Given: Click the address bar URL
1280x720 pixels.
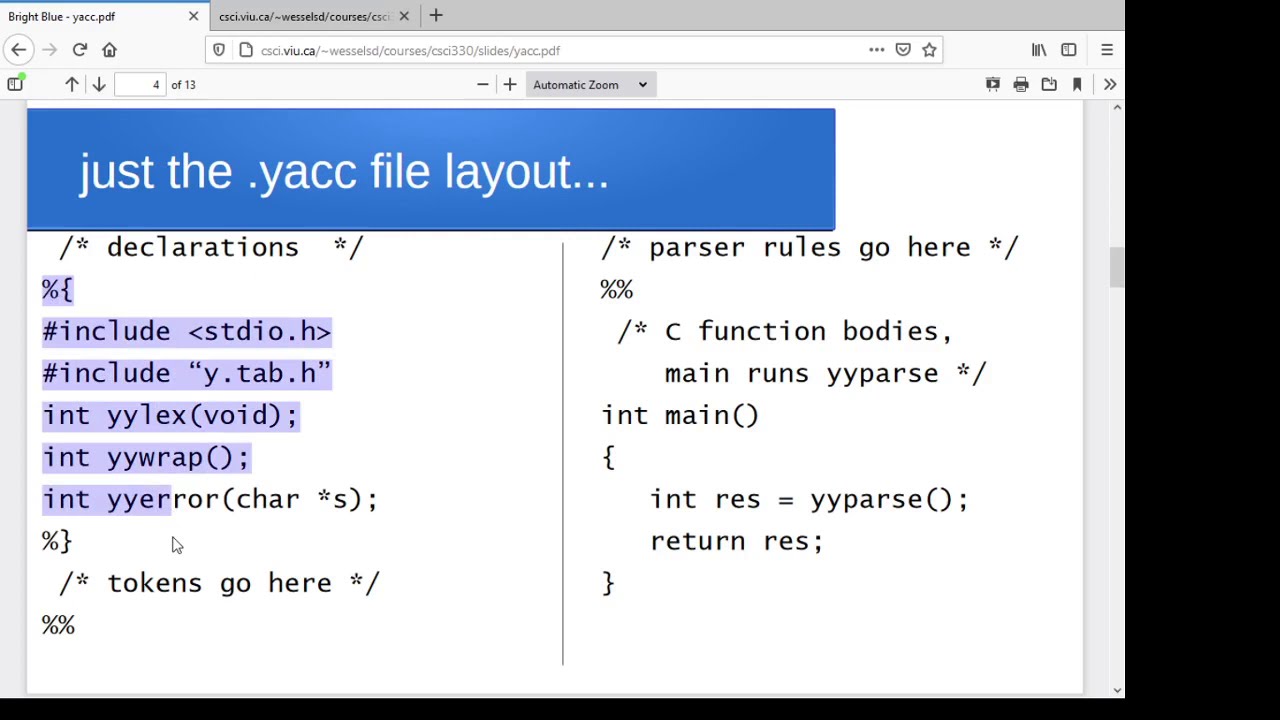Looking at the screenshot, I should point(410,50).
